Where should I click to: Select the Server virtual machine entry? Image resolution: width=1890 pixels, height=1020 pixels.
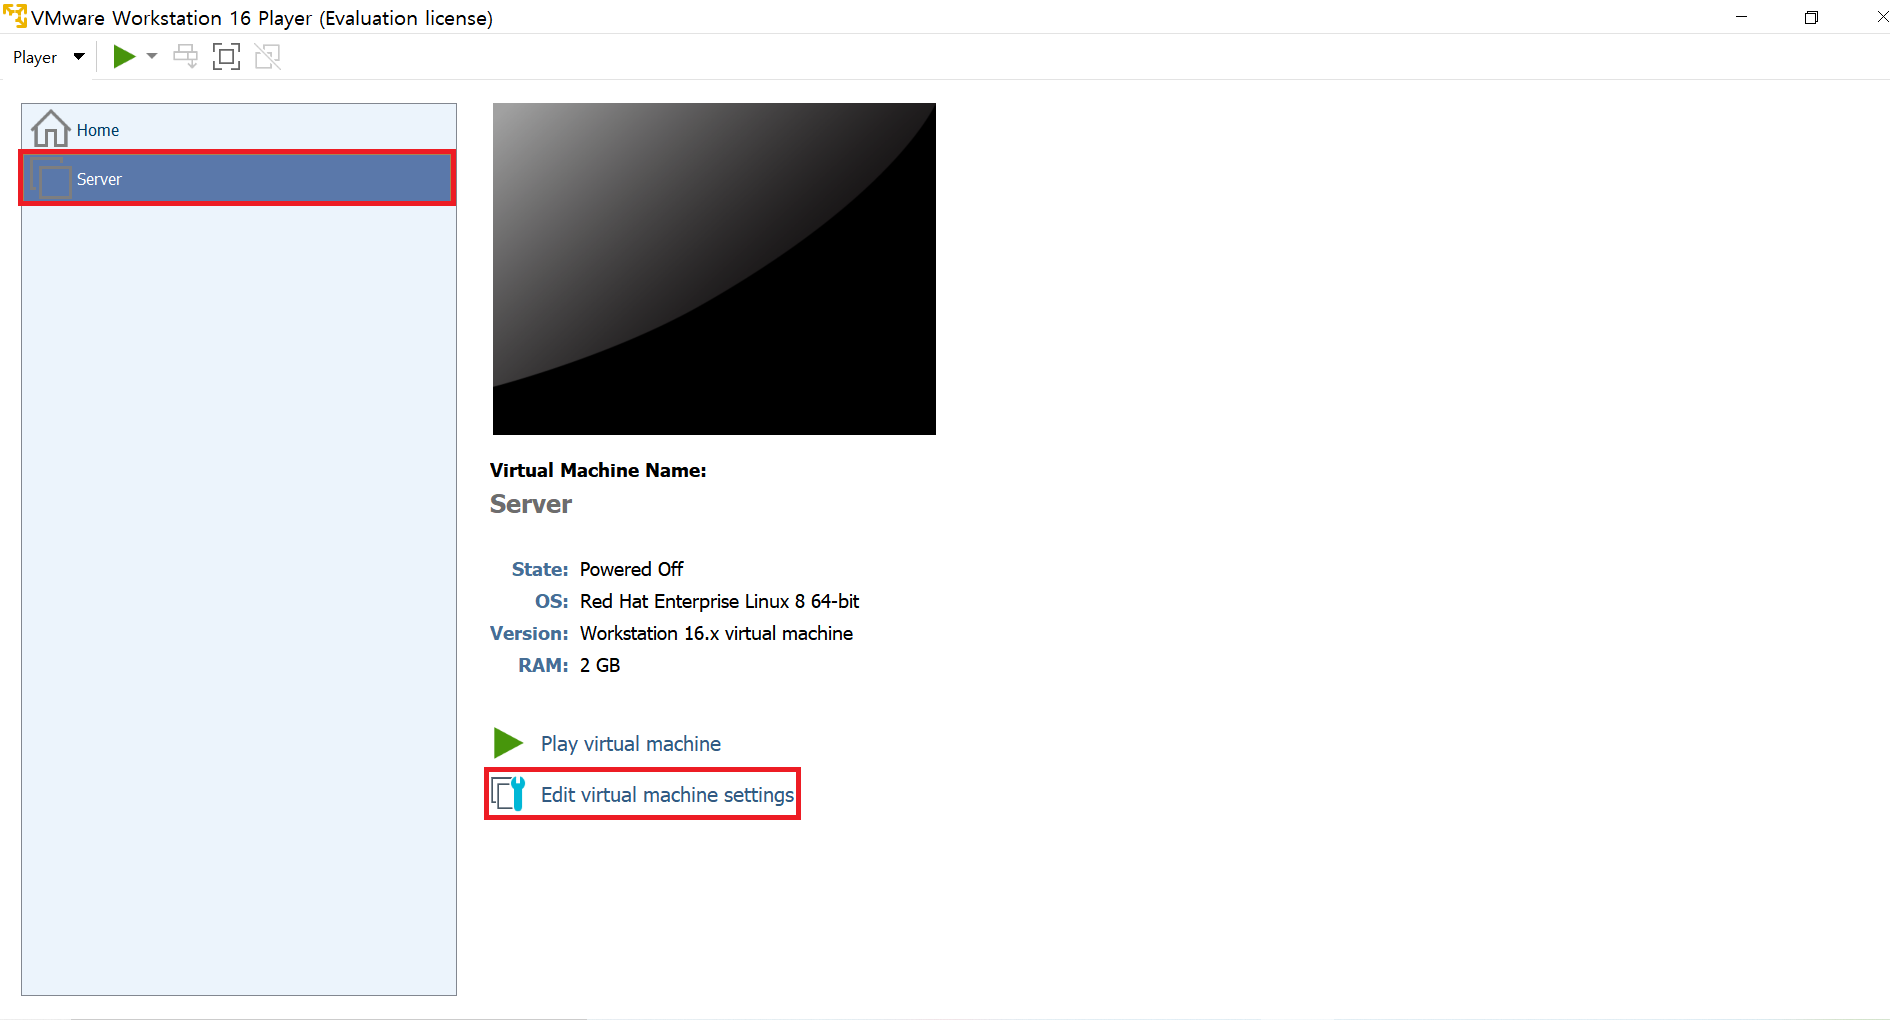point(238,179)
